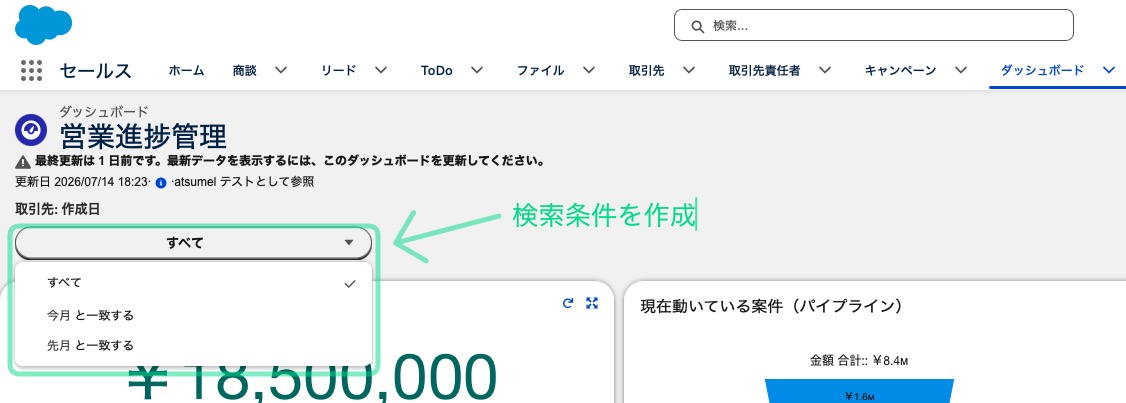1126x403 pixels.
Task: Click the Salesforce cloud logo
Action: 43,24
